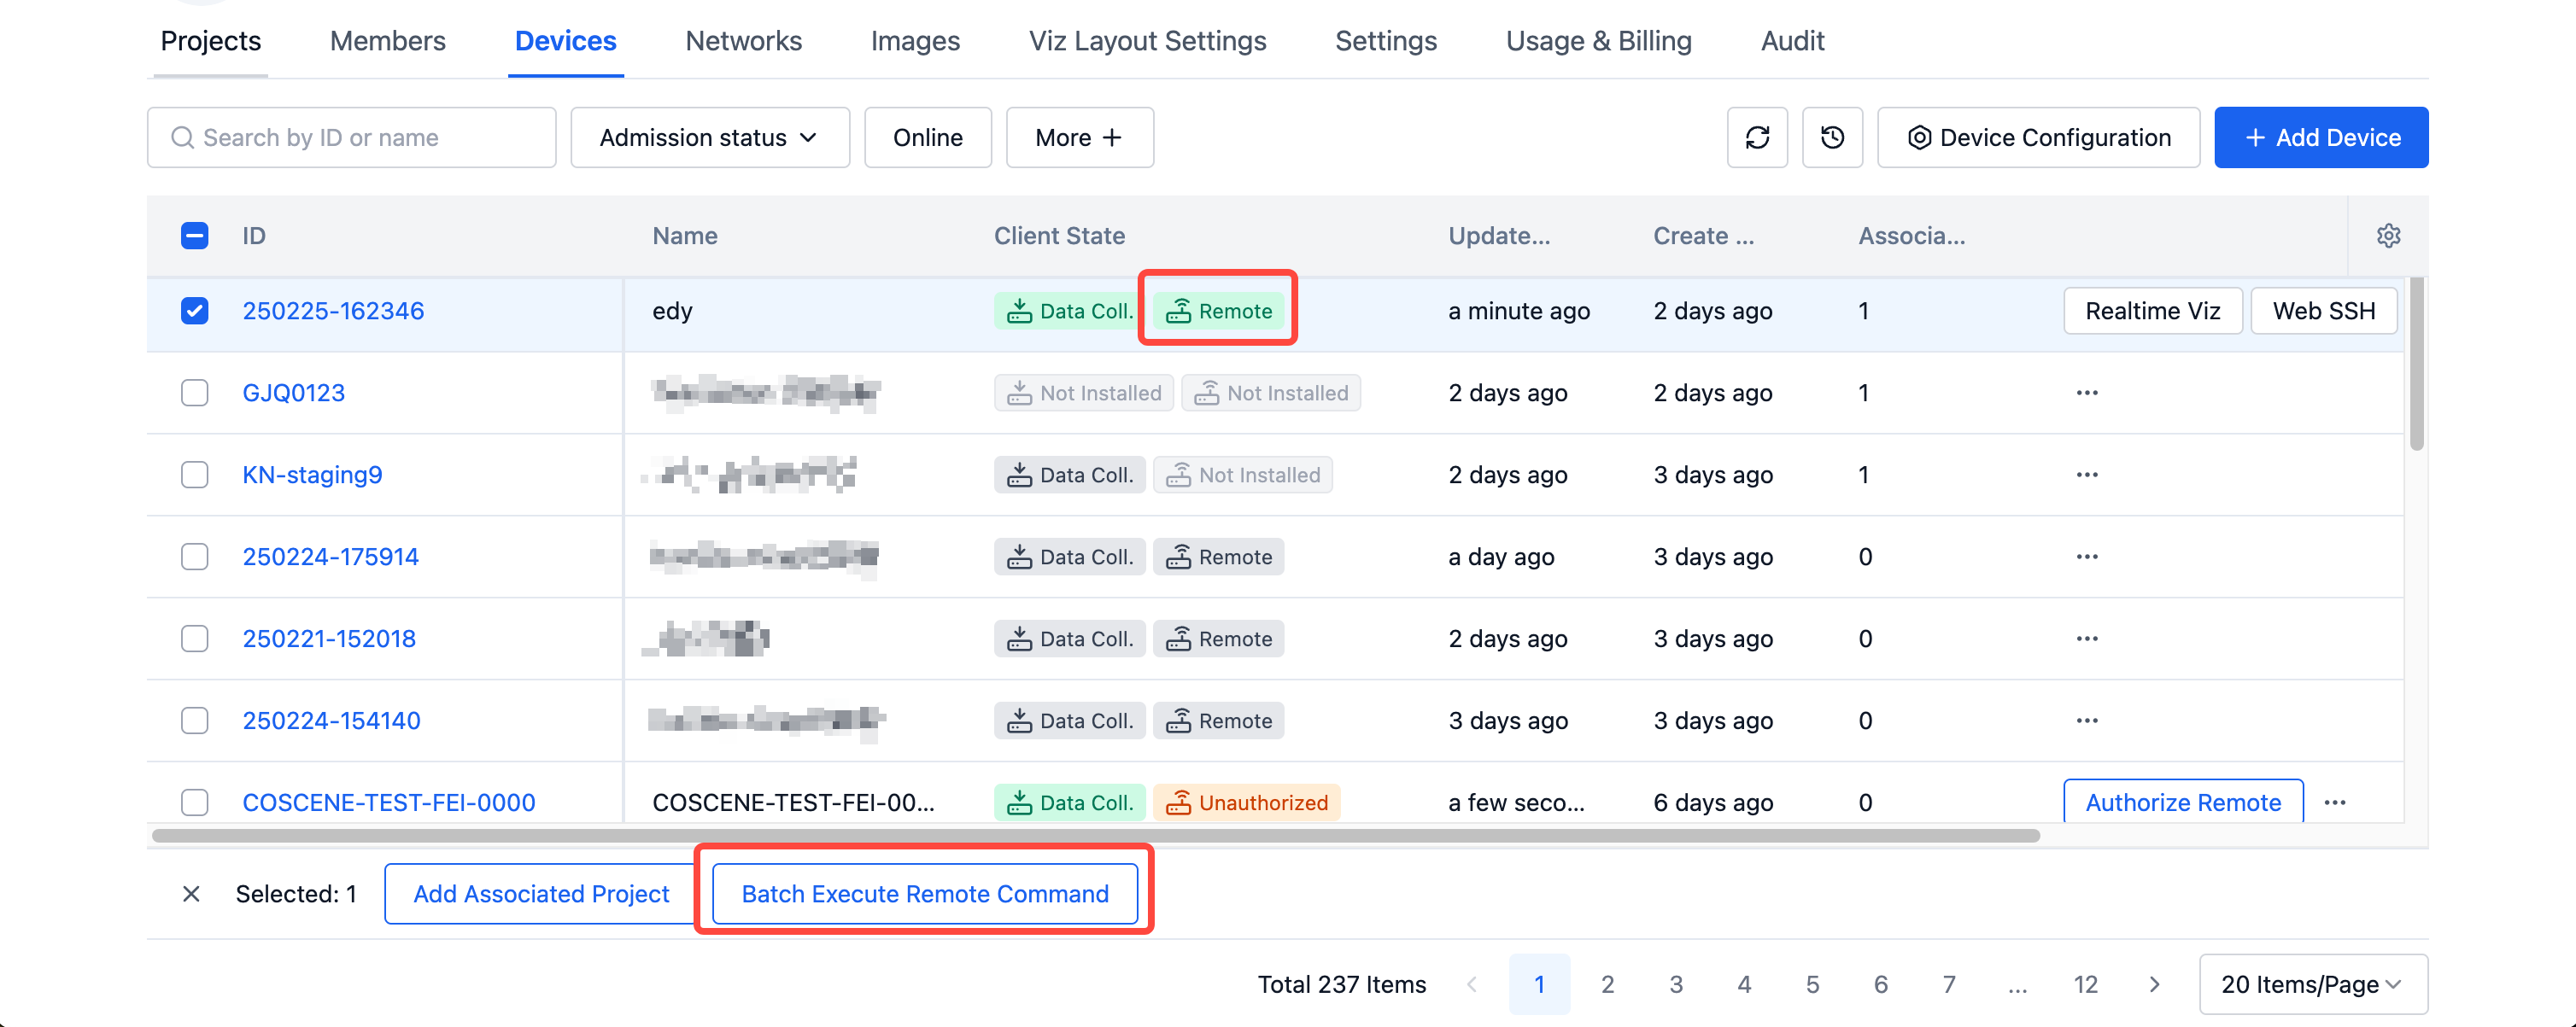
Task: Go to next page arrow
Action: (2154, 984)
